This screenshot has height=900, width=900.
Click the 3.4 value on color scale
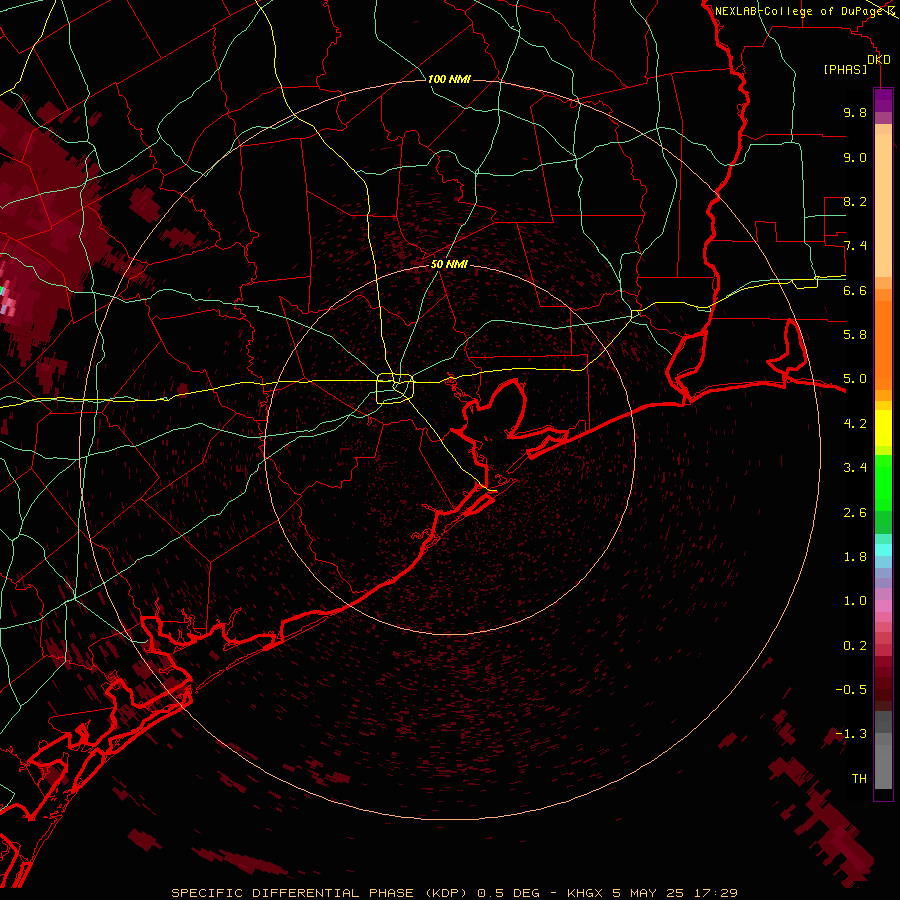855,468
